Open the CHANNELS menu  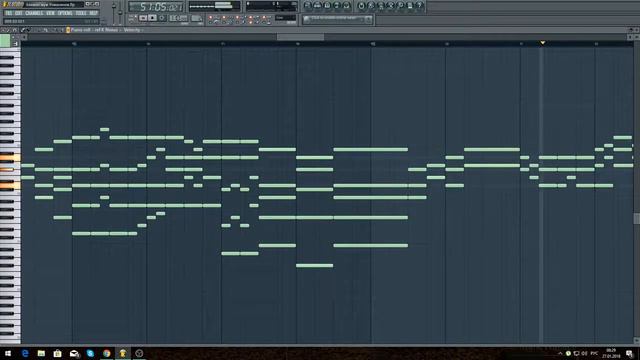click(34, 13)
